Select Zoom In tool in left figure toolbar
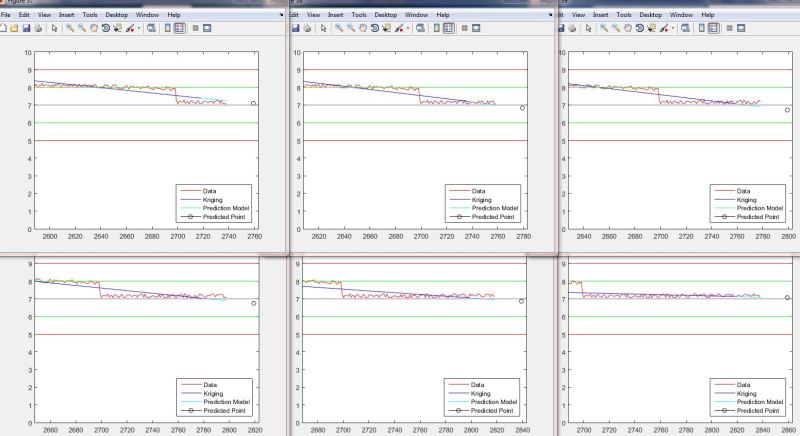This screenshot has width=800, height=436. click(x=70, y=28)
